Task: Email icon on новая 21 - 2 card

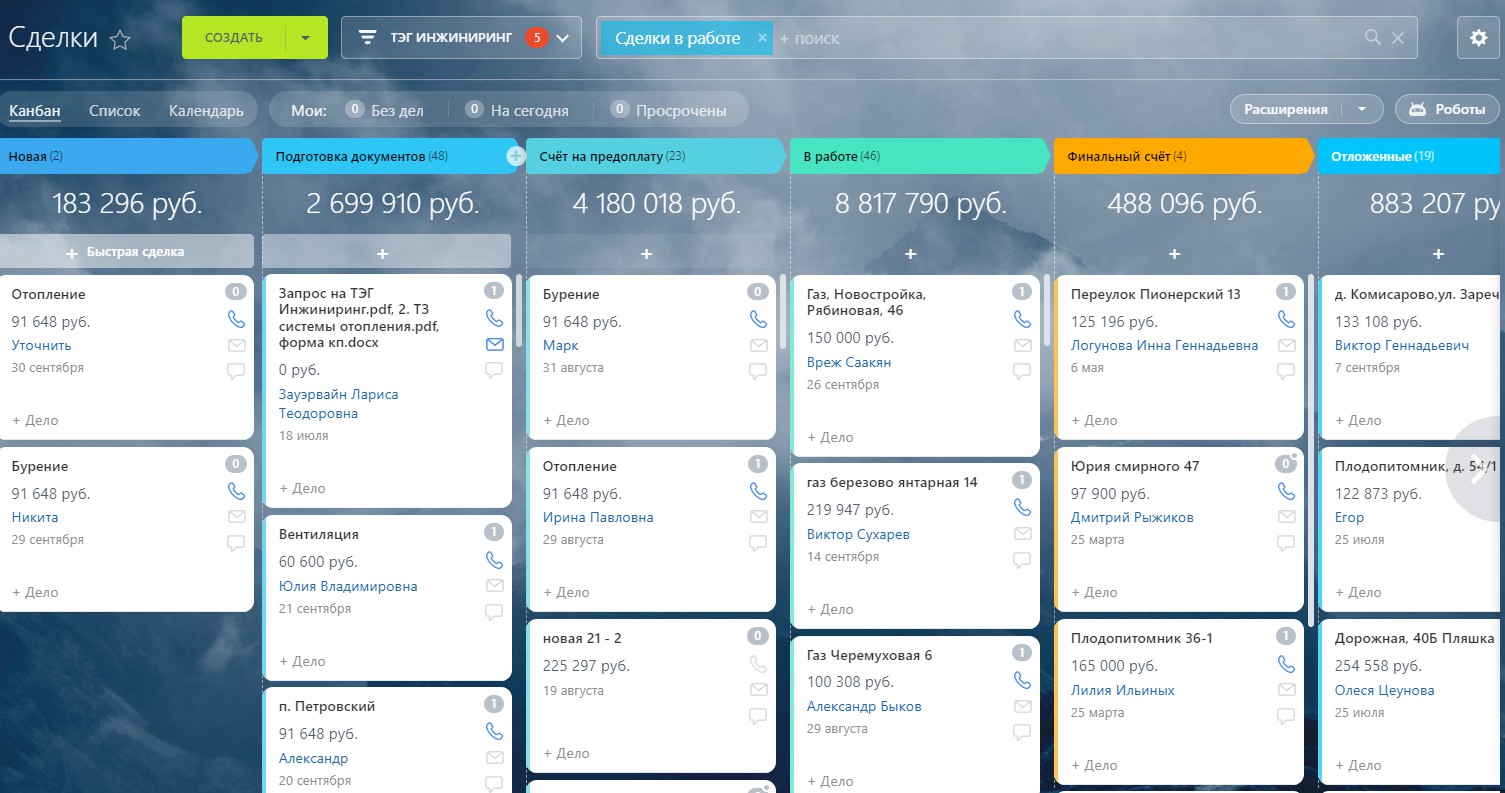Action: point(759,690)
